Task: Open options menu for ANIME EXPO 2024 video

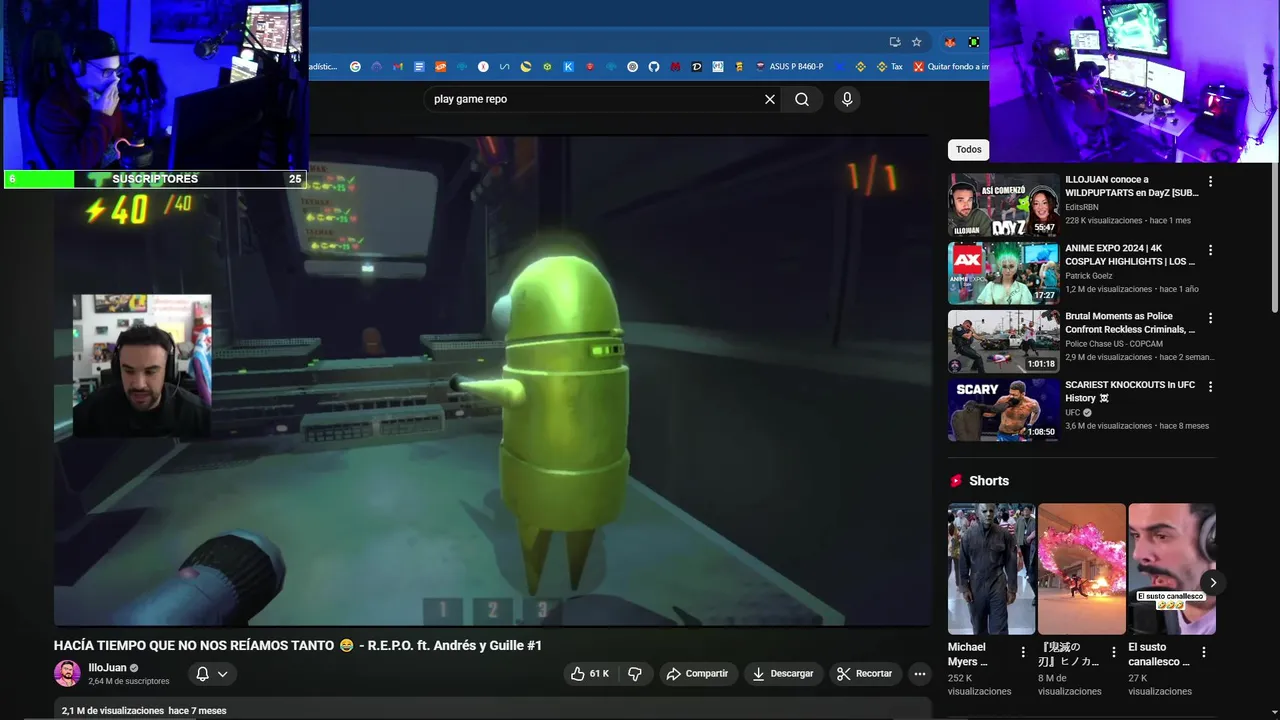Action: pos(1210,250)
